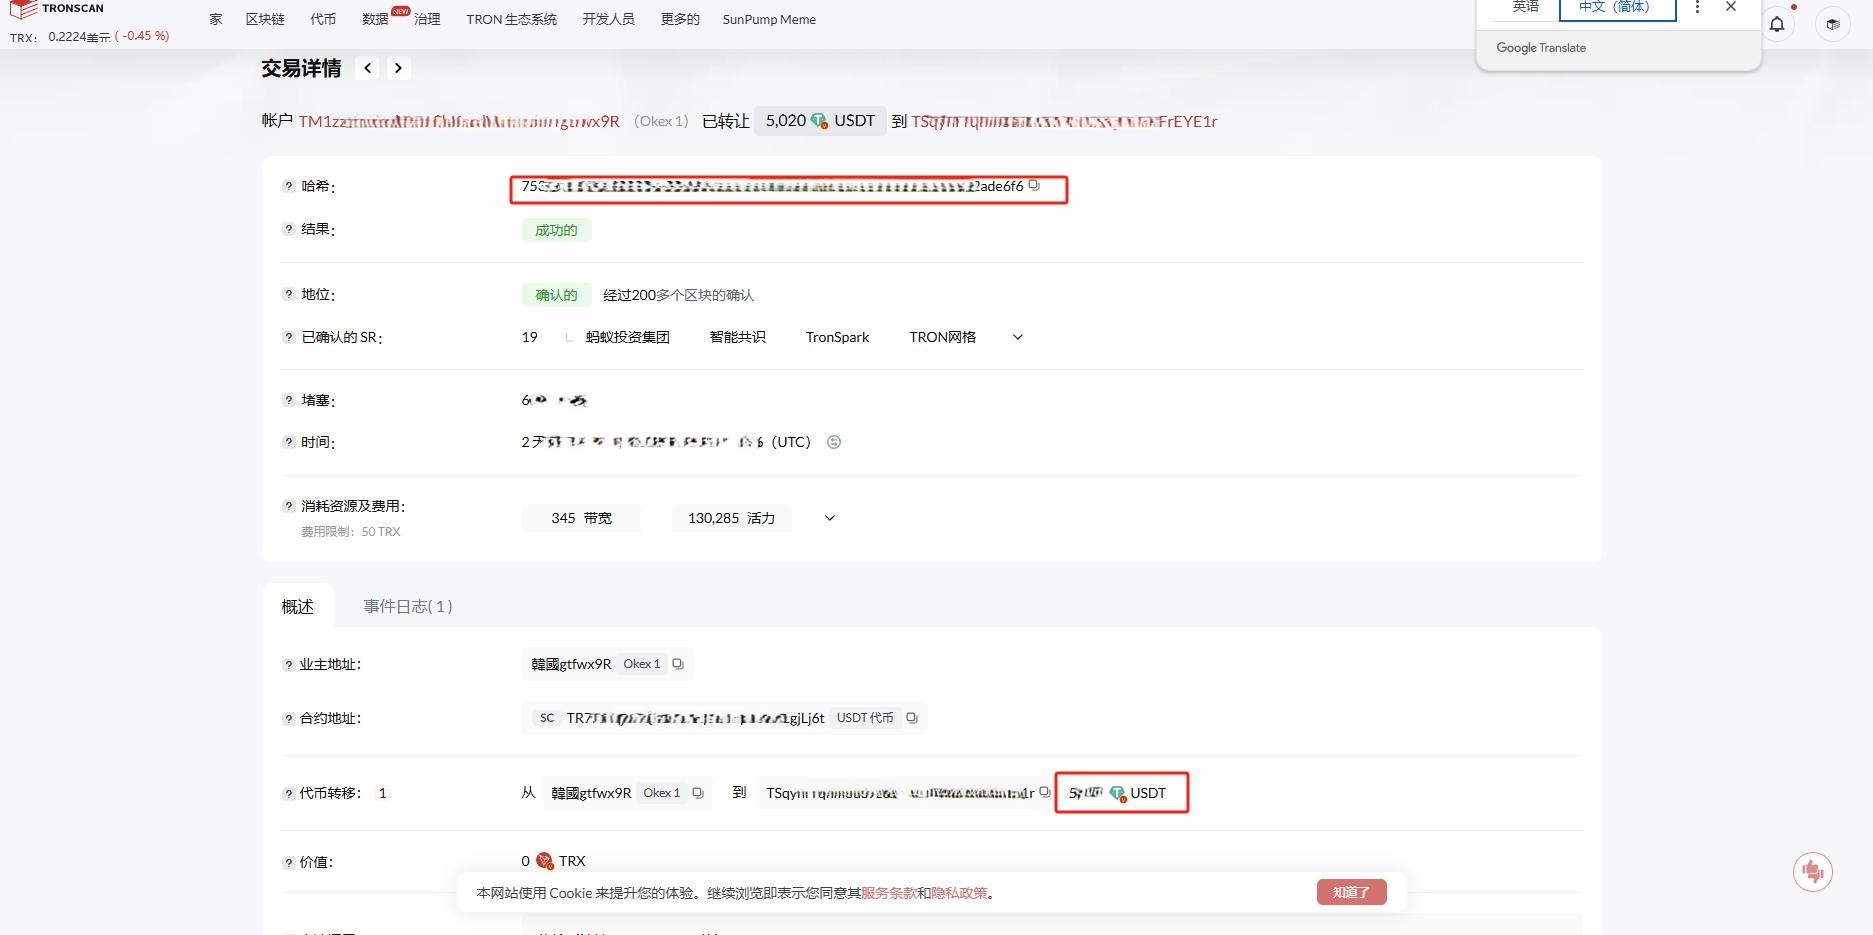The image size is (1873, 935).
Task: Copy the USDT contract address
Action: click(911, 717)
